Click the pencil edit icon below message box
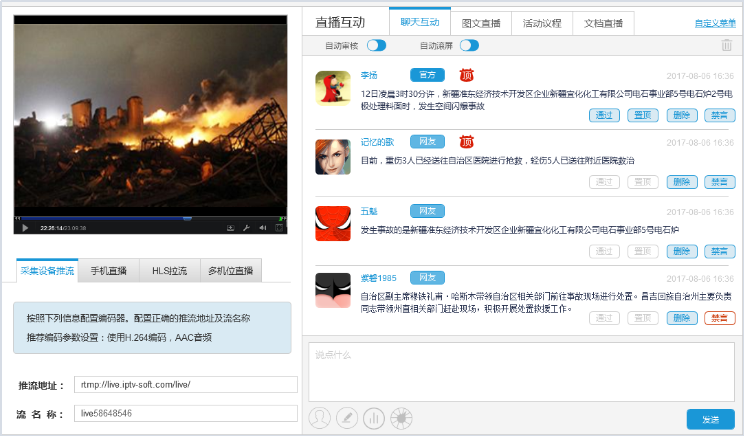744x436 pixels. tap(346, 417)
